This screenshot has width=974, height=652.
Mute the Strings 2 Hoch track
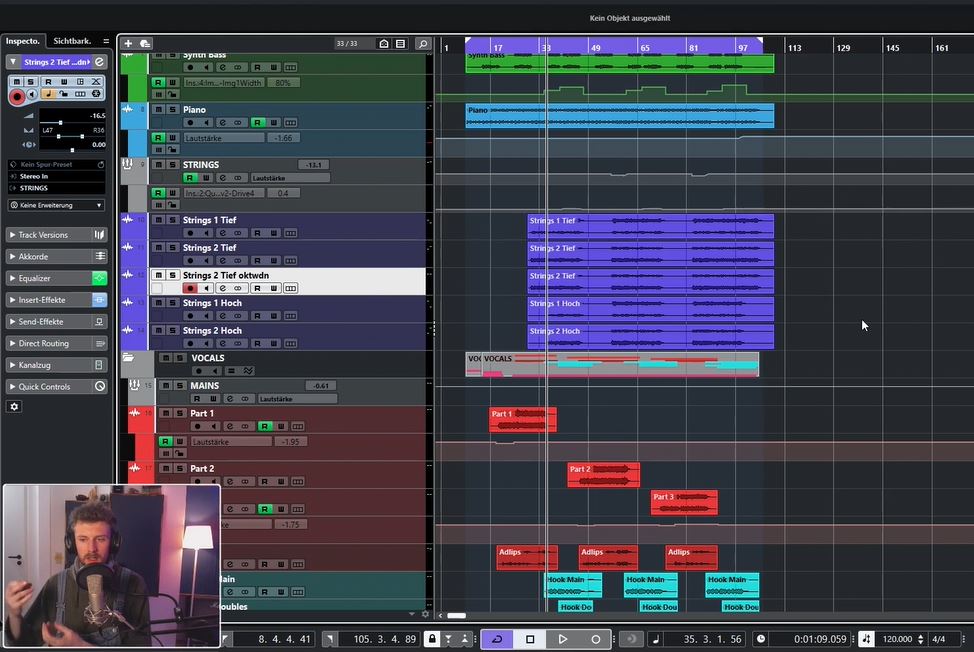pyautogui.click(x=158, y=330)
